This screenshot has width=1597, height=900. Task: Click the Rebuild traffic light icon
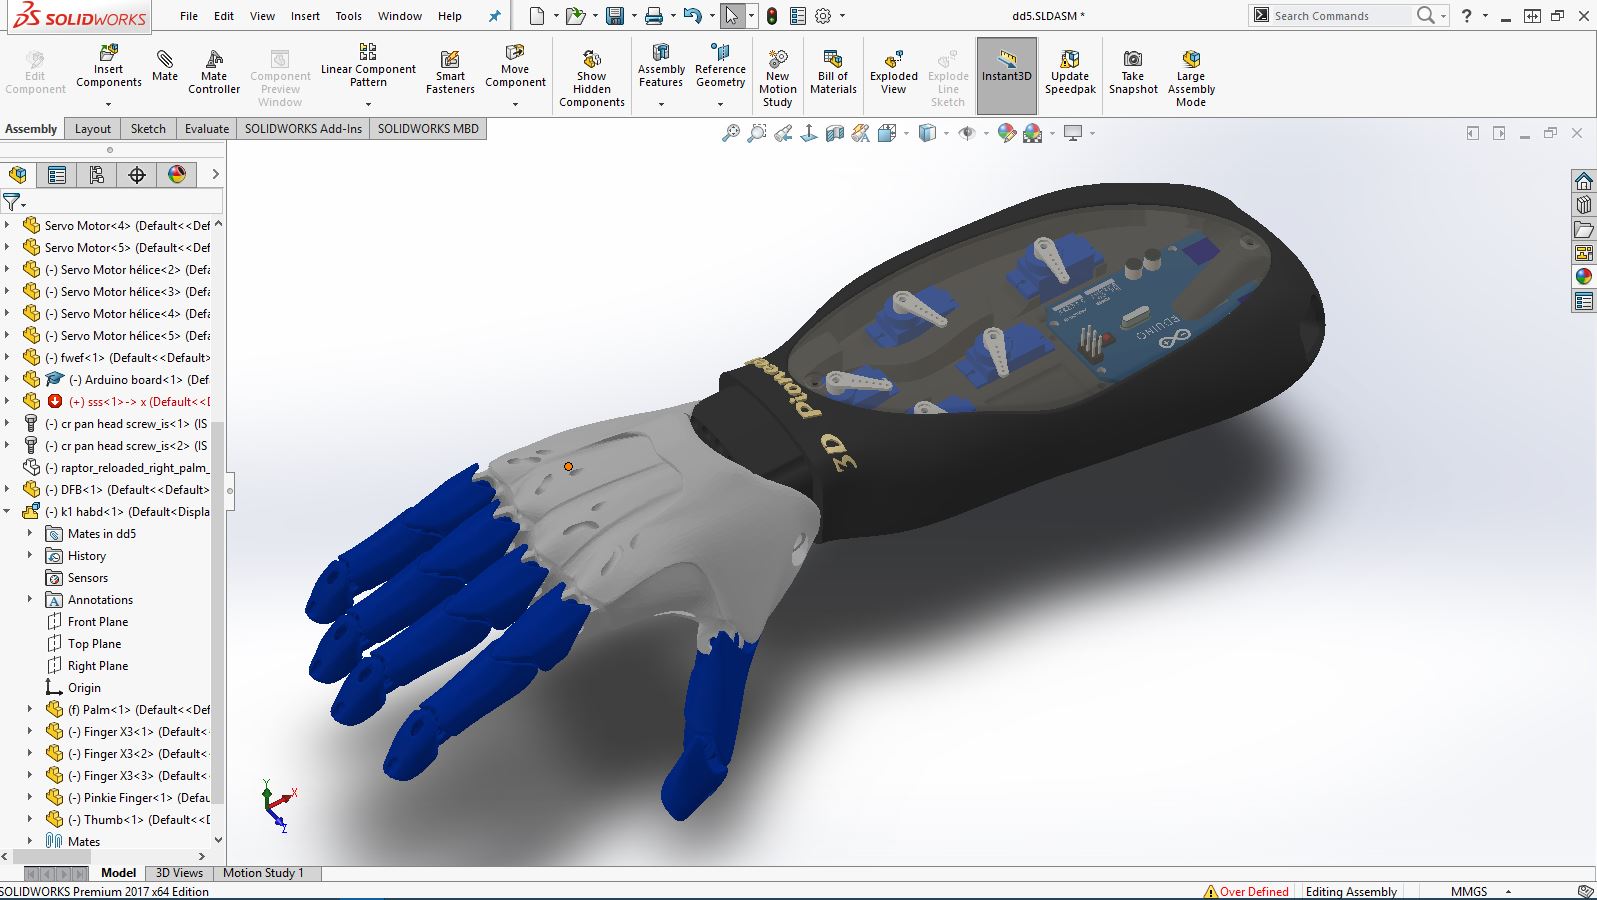[x=772, y=16]
